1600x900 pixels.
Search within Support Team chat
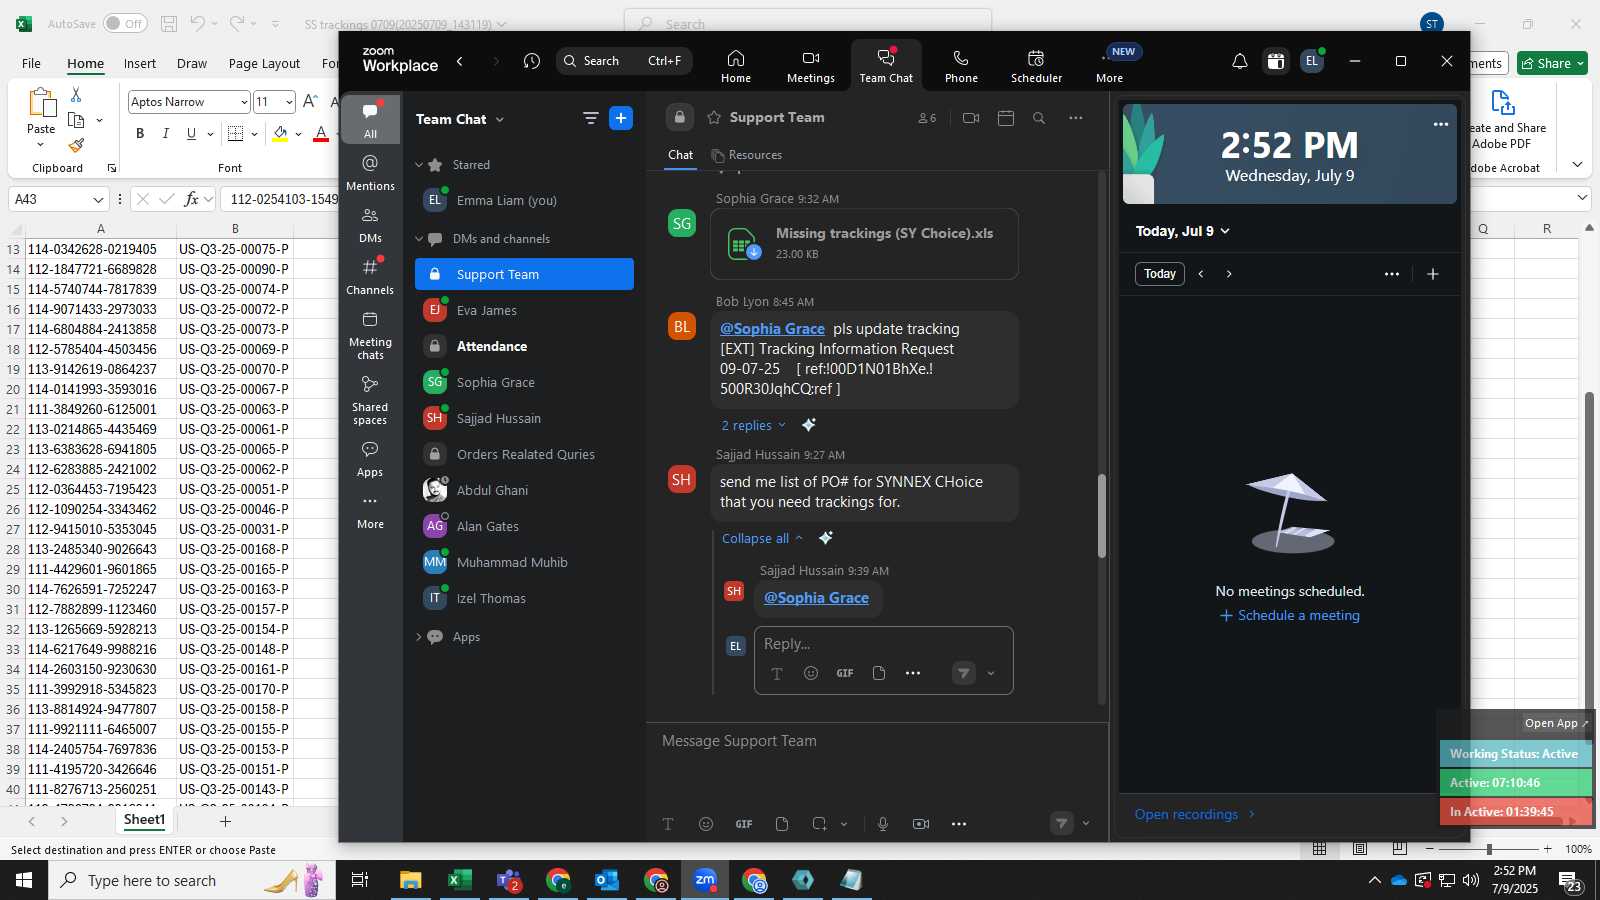coord(1039,118)
